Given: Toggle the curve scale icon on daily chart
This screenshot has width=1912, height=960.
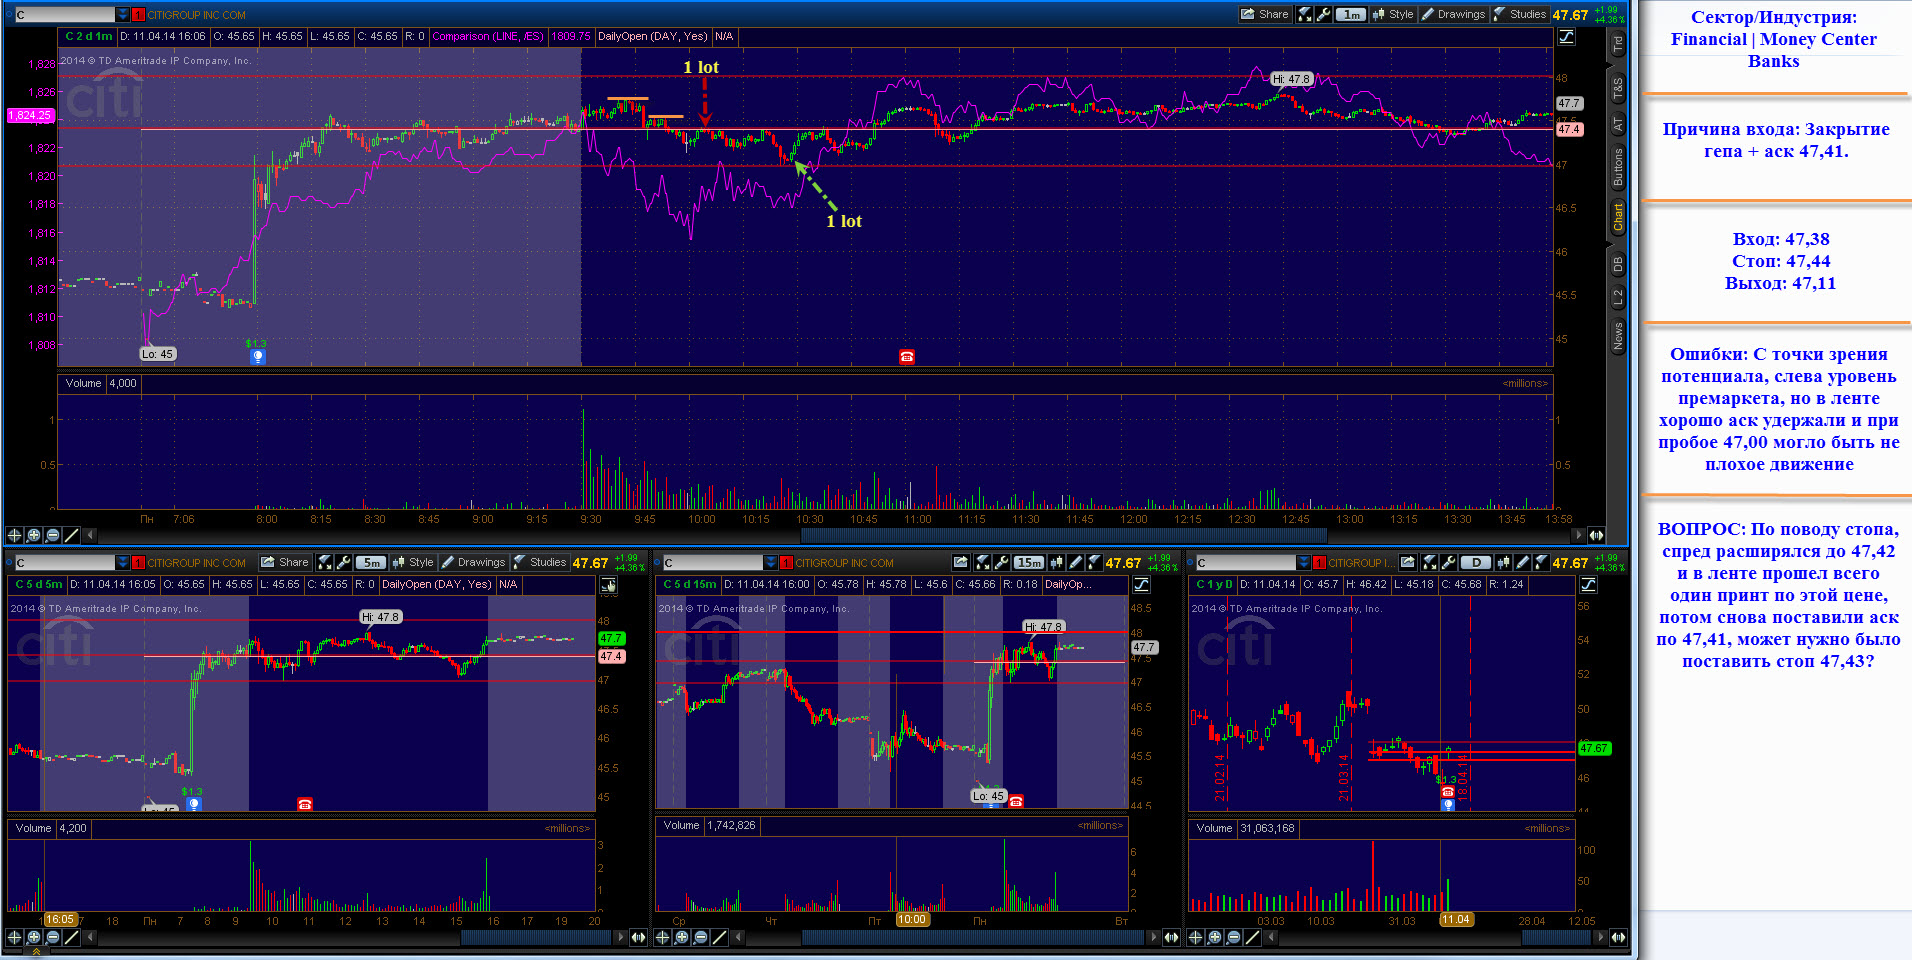Looking at the screenshot, I should 1588,585.
